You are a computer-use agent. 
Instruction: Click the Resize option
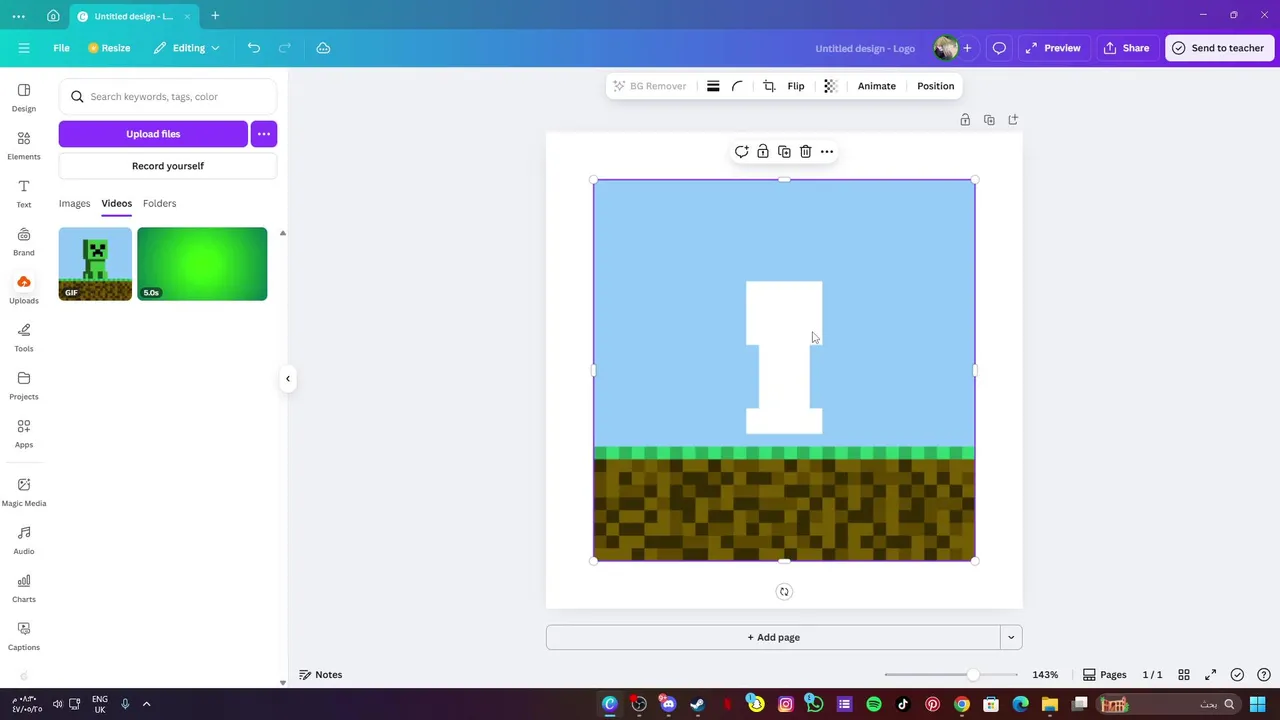(x=109, y=48)
